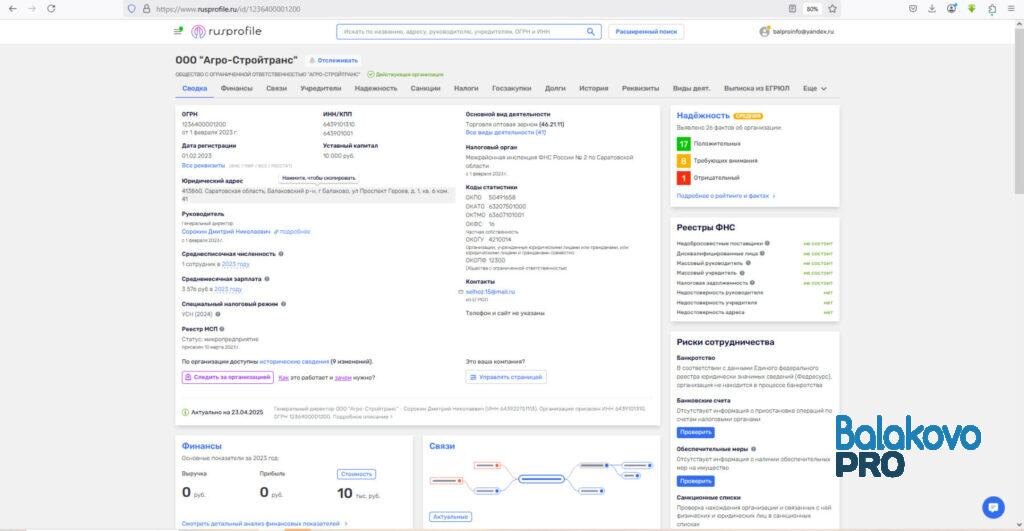Open the chat support bubble icon
Image resolution: width=1024 pixels, height=531 pixels.
(993, 507)
